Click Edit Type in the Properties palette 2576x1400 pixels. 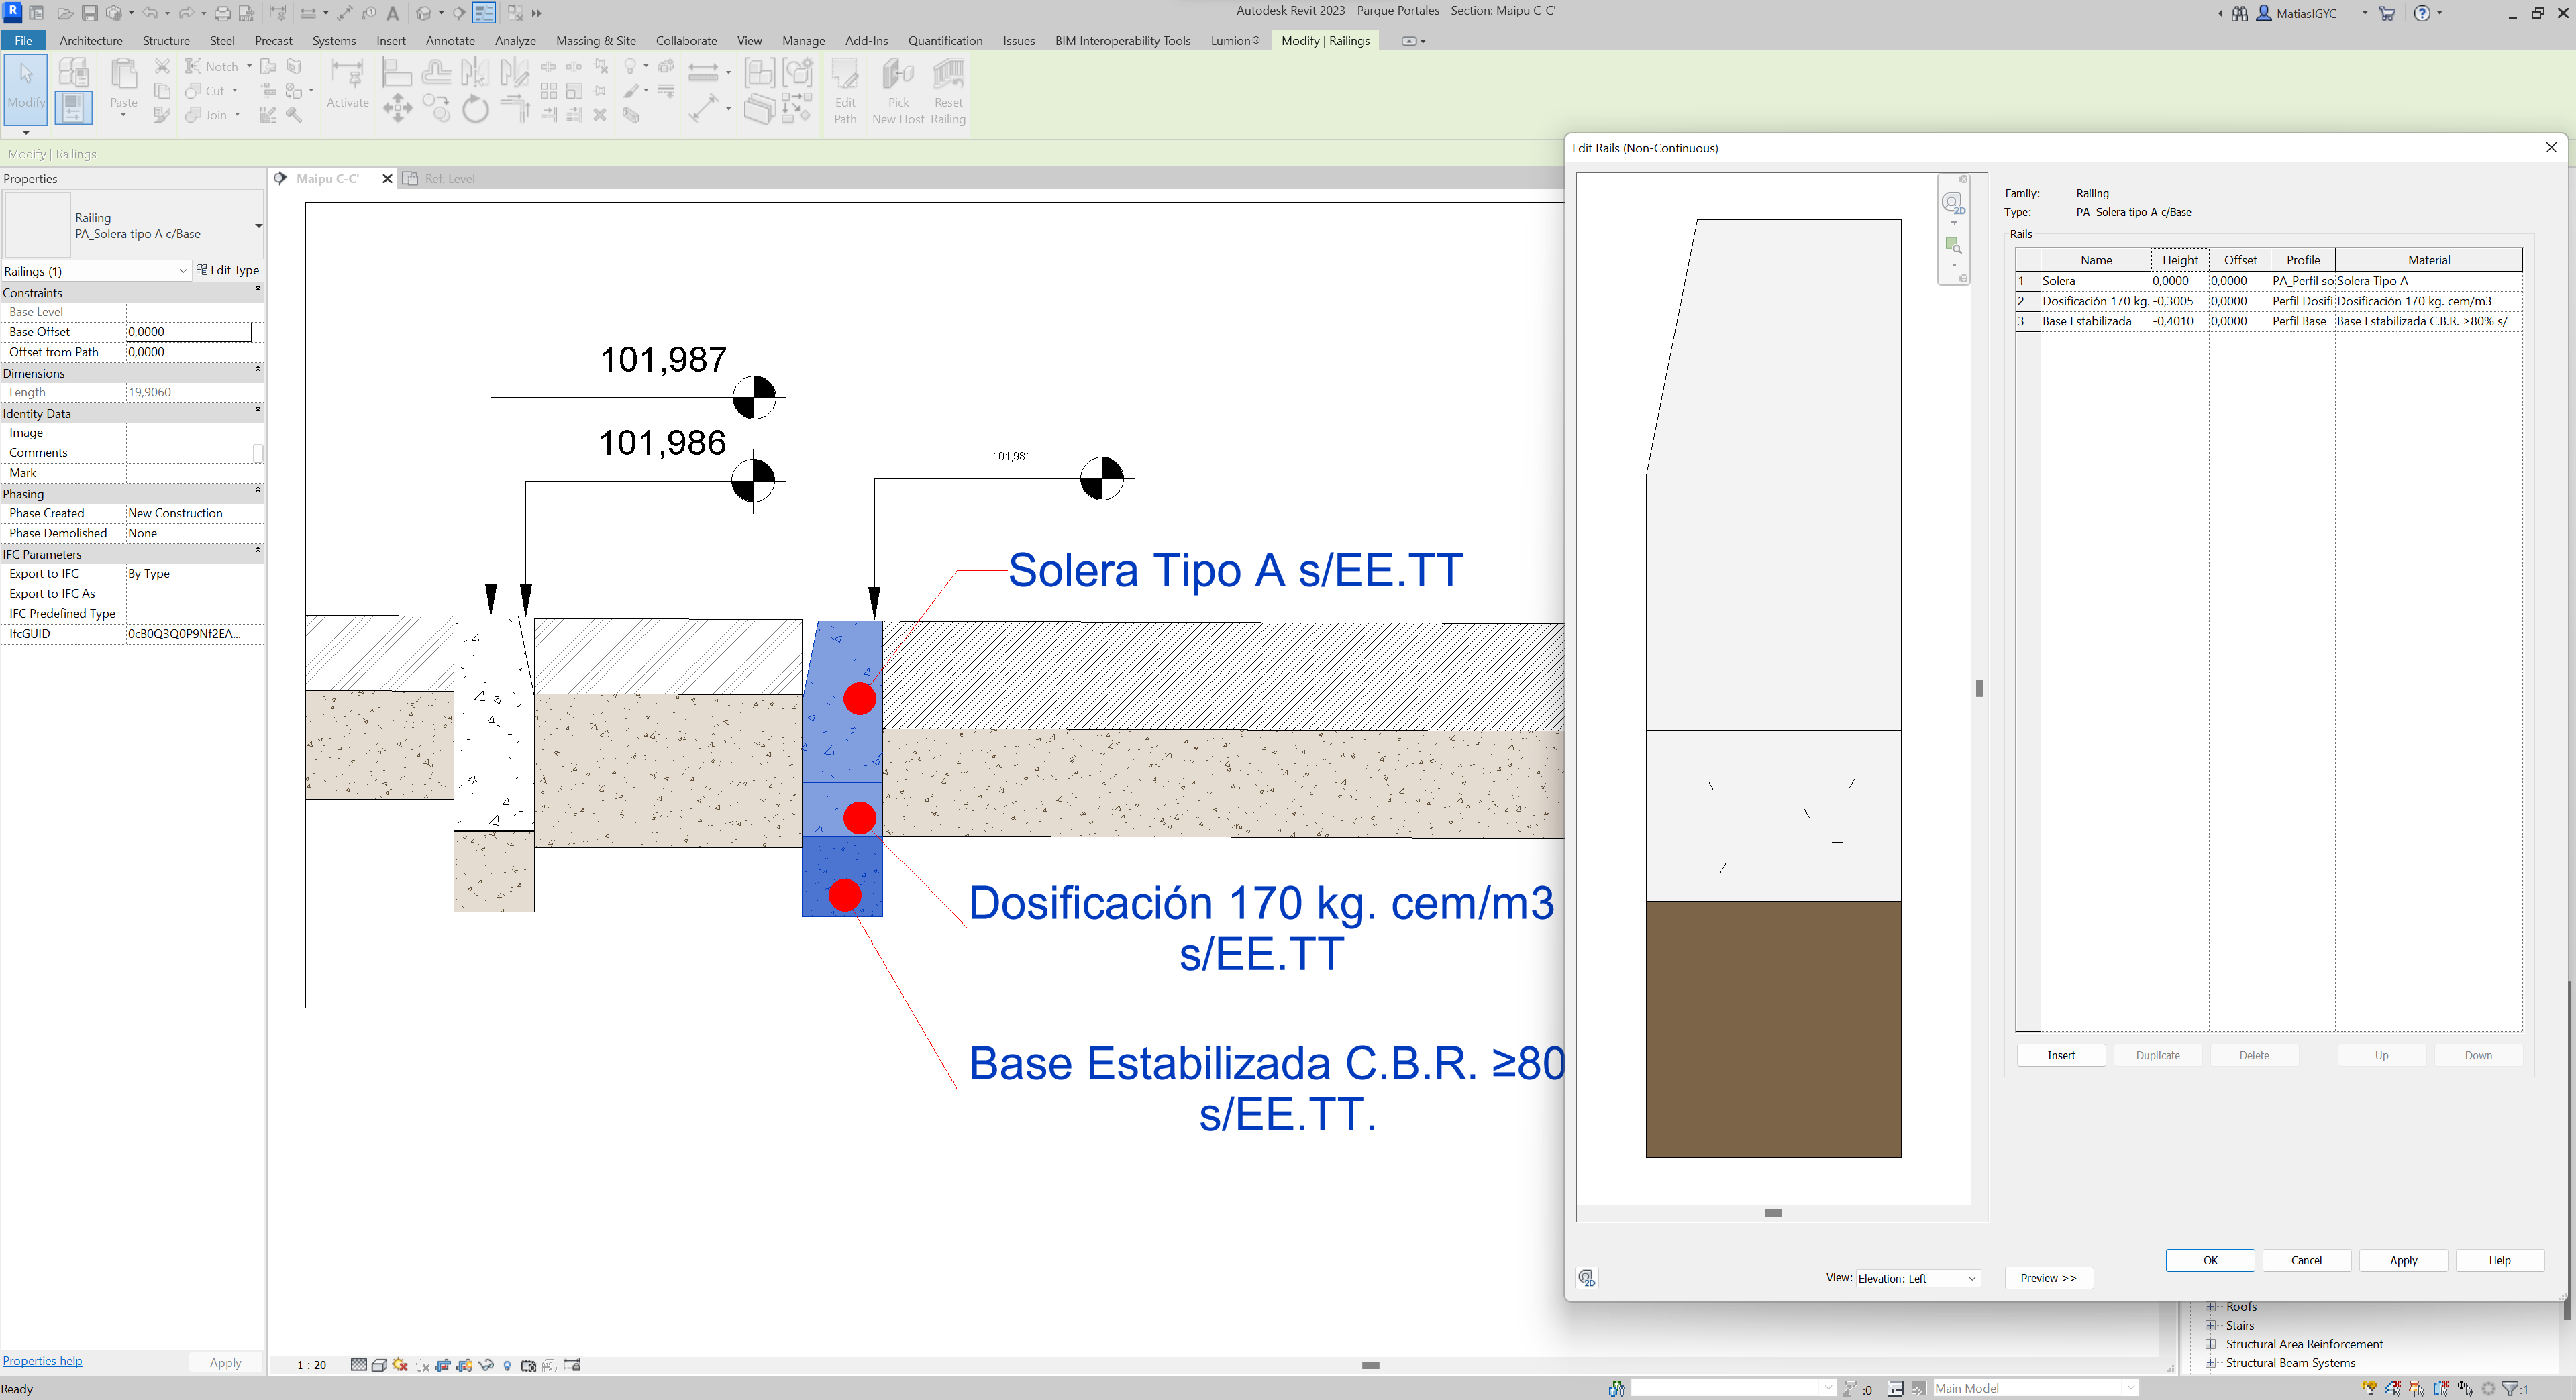229,270
